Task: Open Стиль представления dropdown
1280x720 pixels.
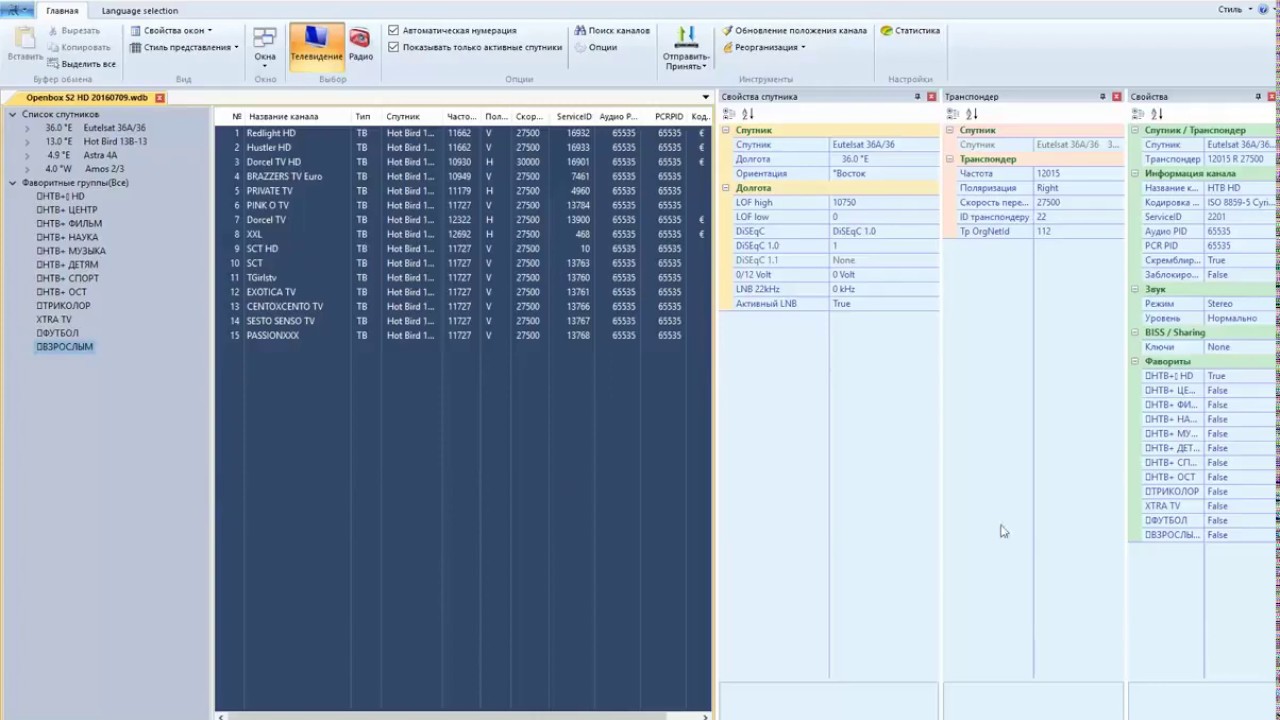Action: pos(185,47)
